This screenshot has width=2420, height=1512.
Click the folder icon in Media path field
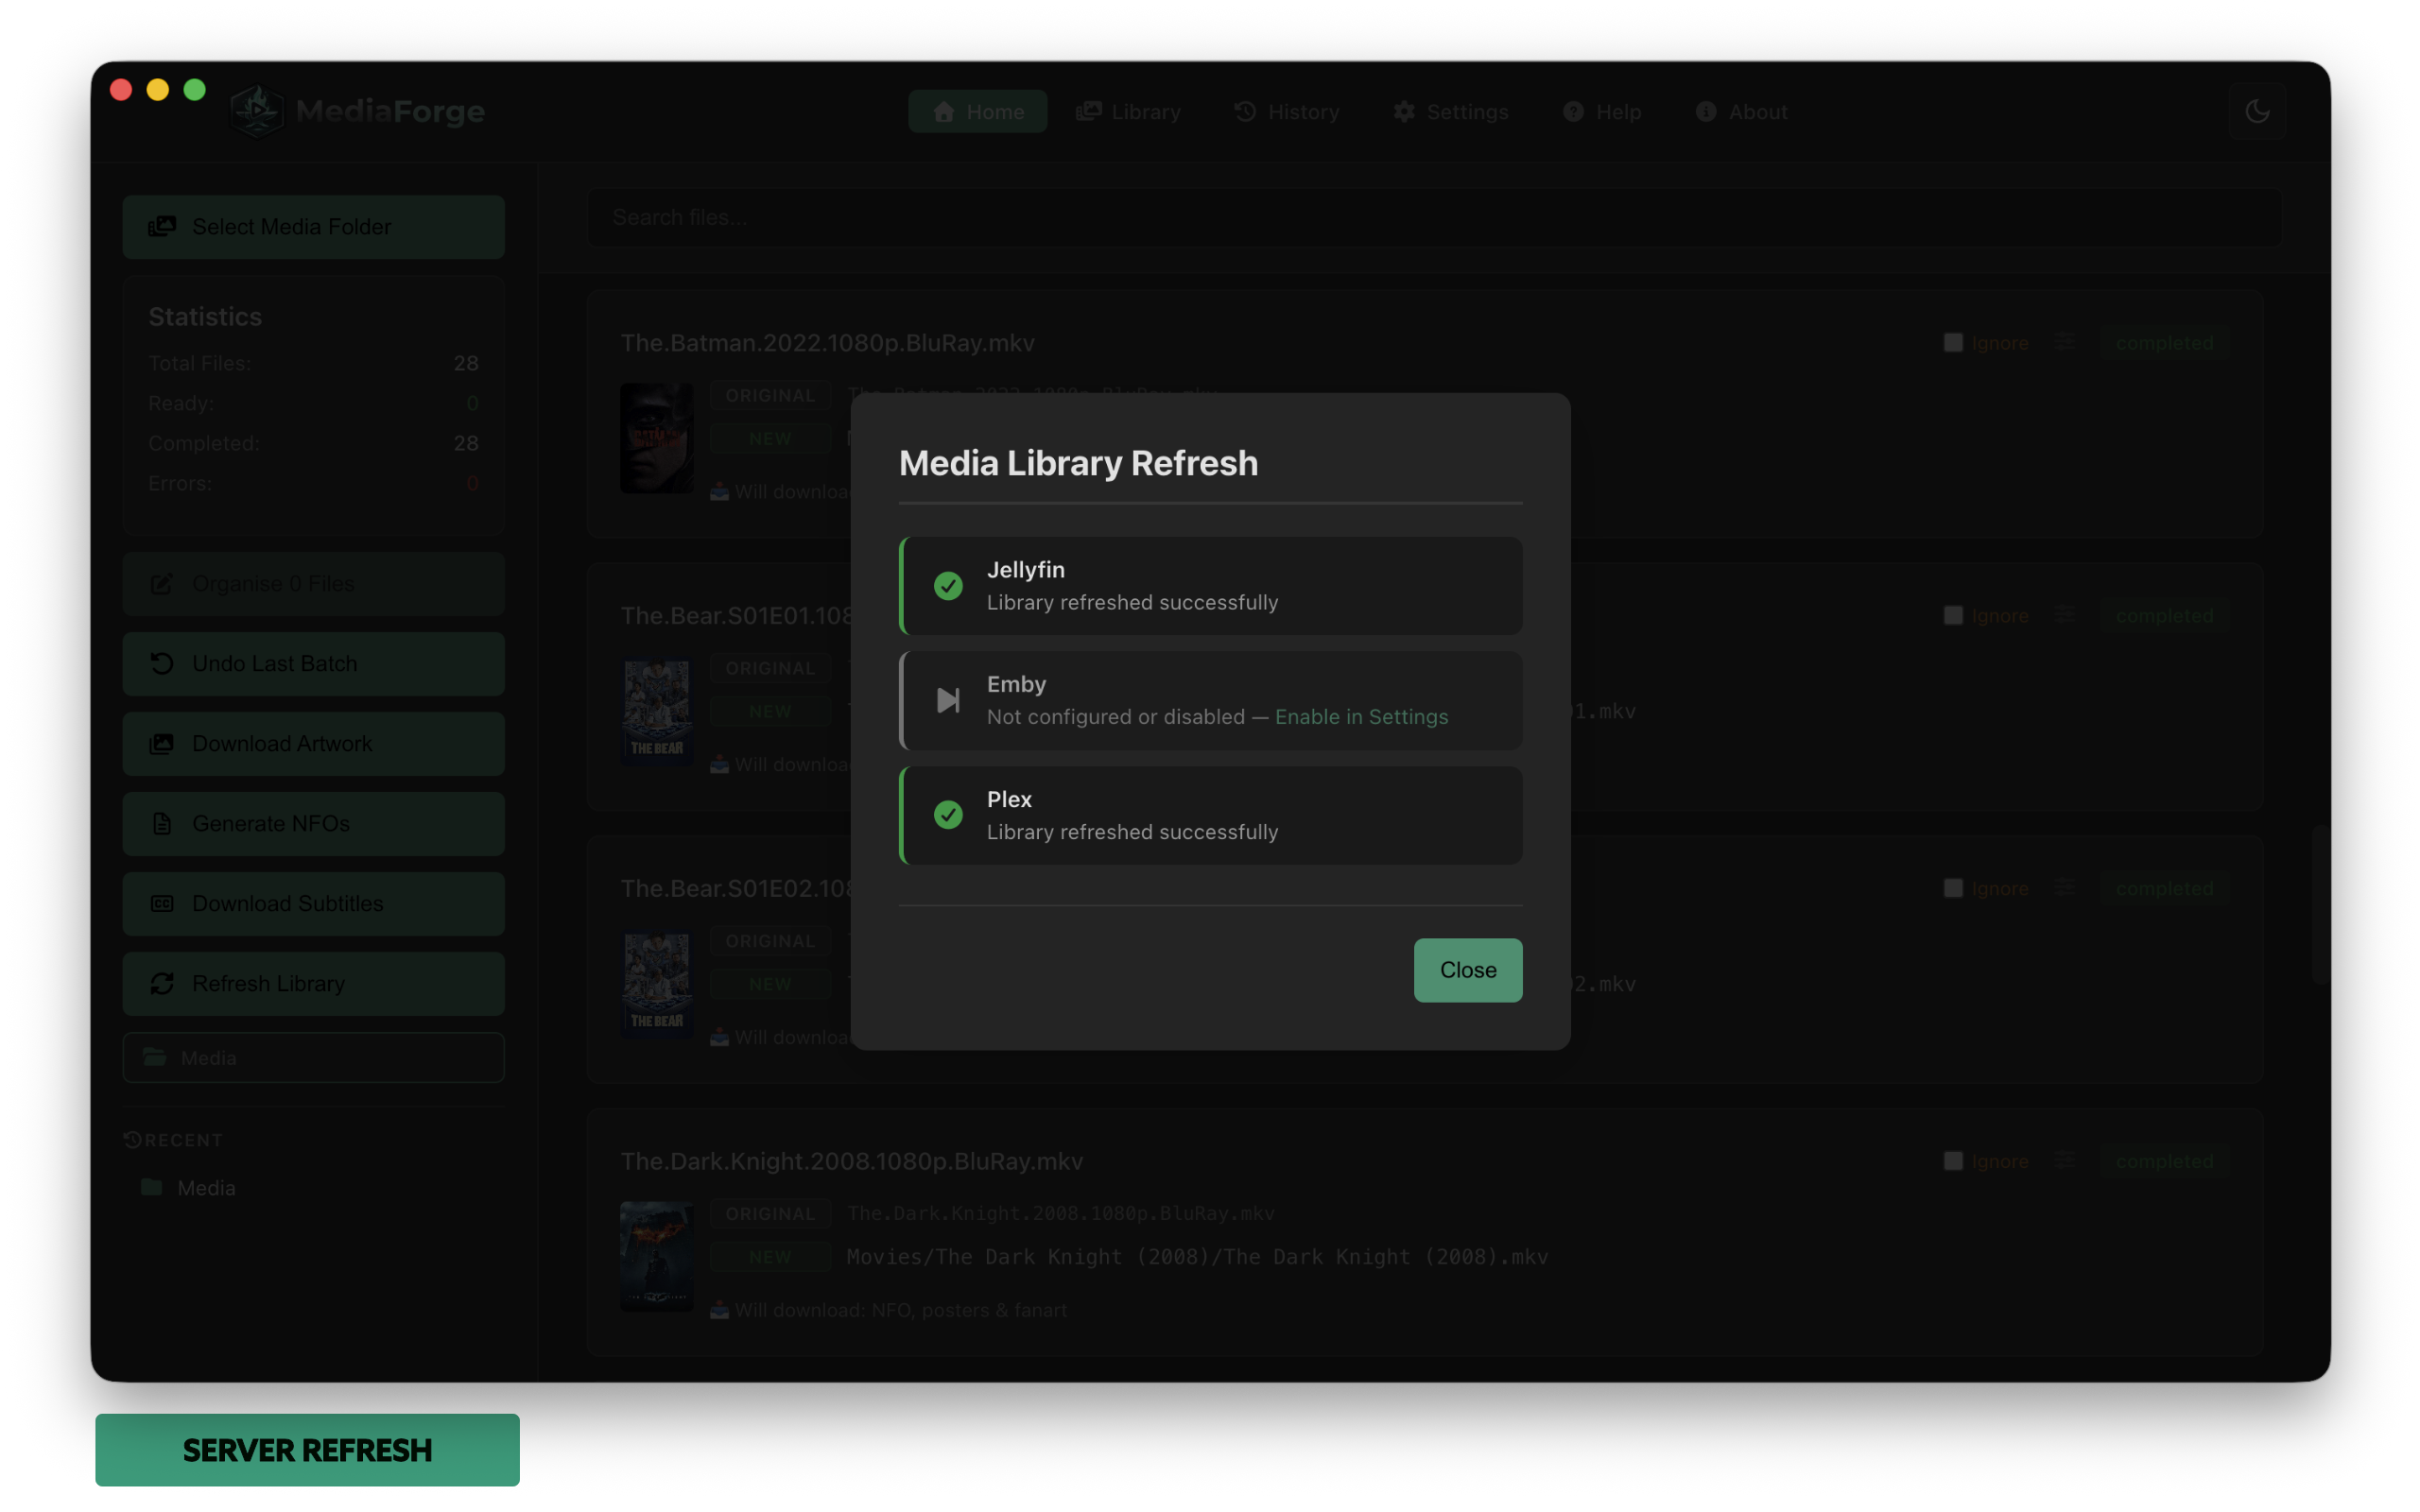(154, 1057)
